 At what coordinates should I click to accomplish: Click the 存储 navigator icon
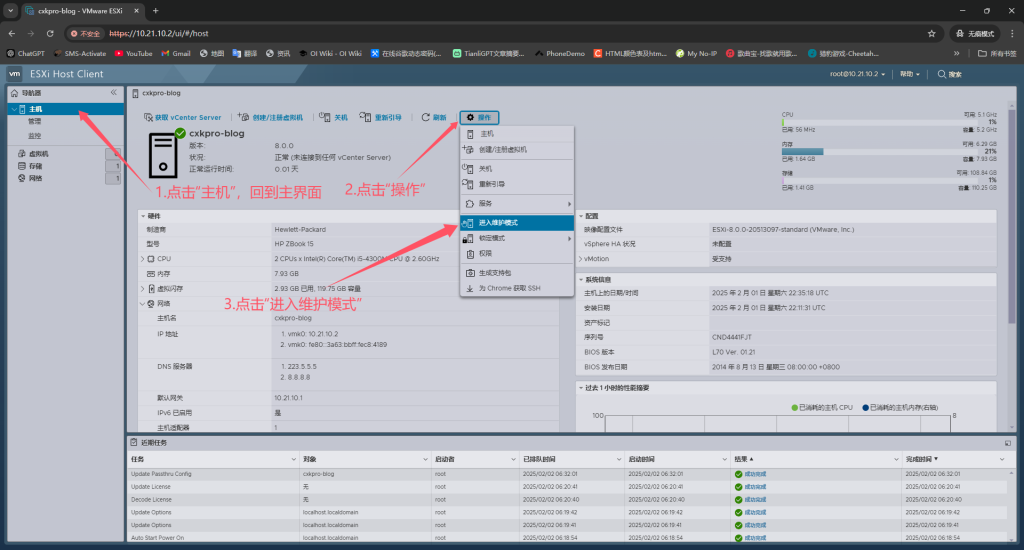[x=22, y=166]
